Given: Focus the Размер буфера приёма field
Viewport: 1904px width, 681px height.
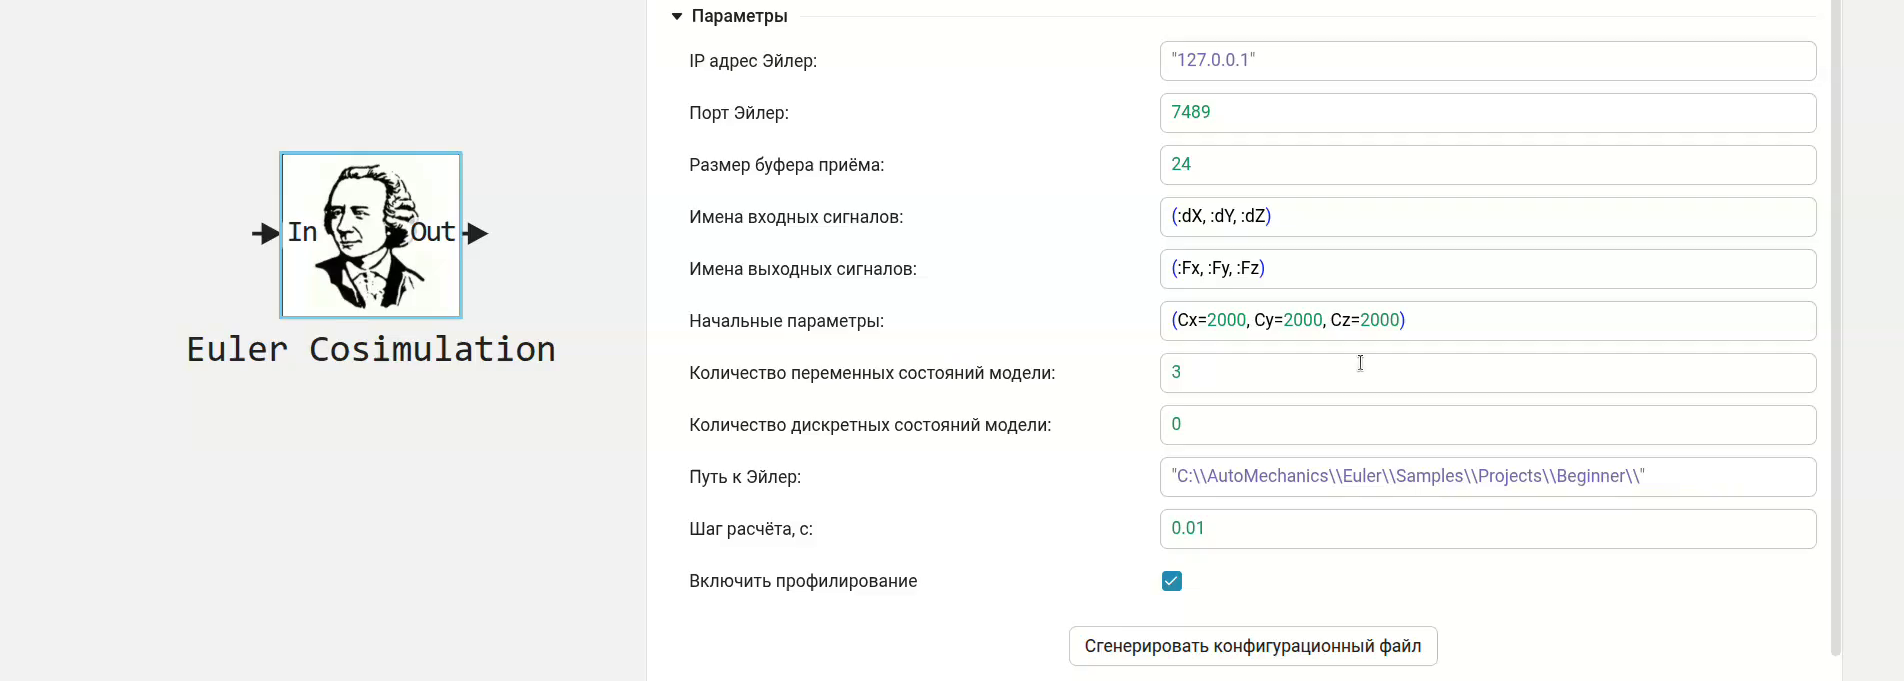Looking at the screenshot, I should [x=1487, y=165].
